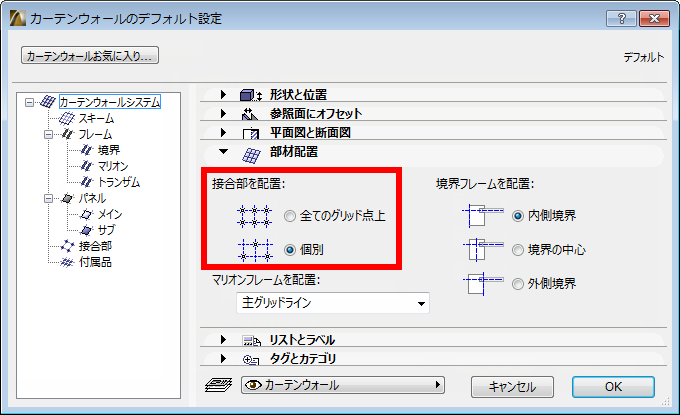Click the マリオン frame icon
Viewport: 680px width, 415px height.
(x=87, y=166)
